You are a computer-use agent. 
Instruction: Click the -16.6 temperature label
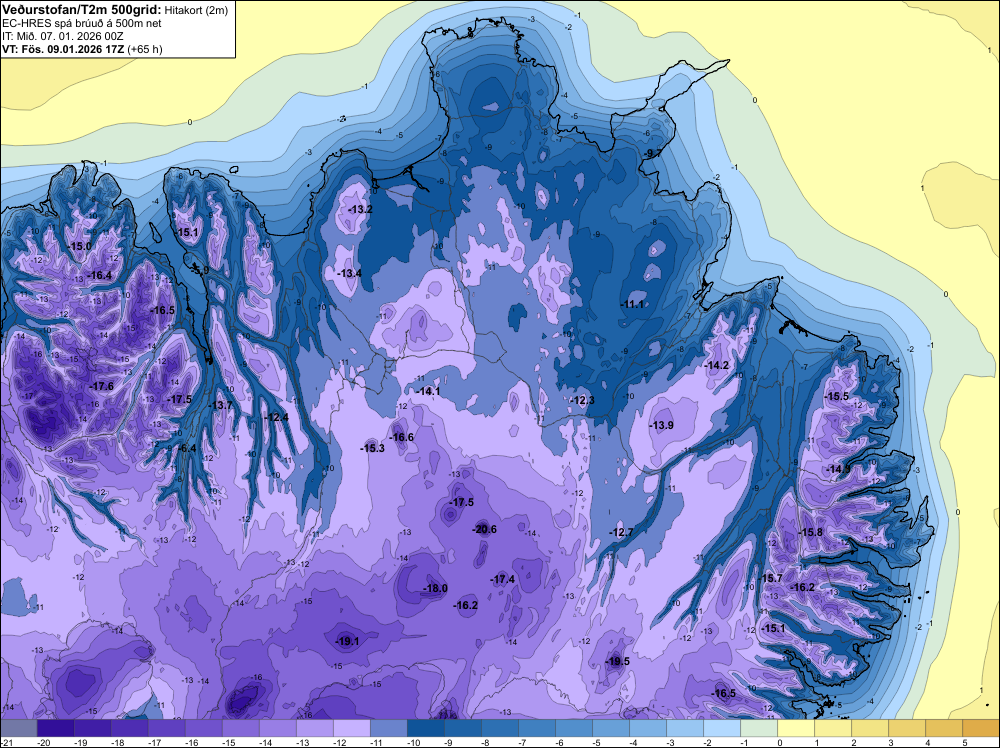[x=402, y=437]
